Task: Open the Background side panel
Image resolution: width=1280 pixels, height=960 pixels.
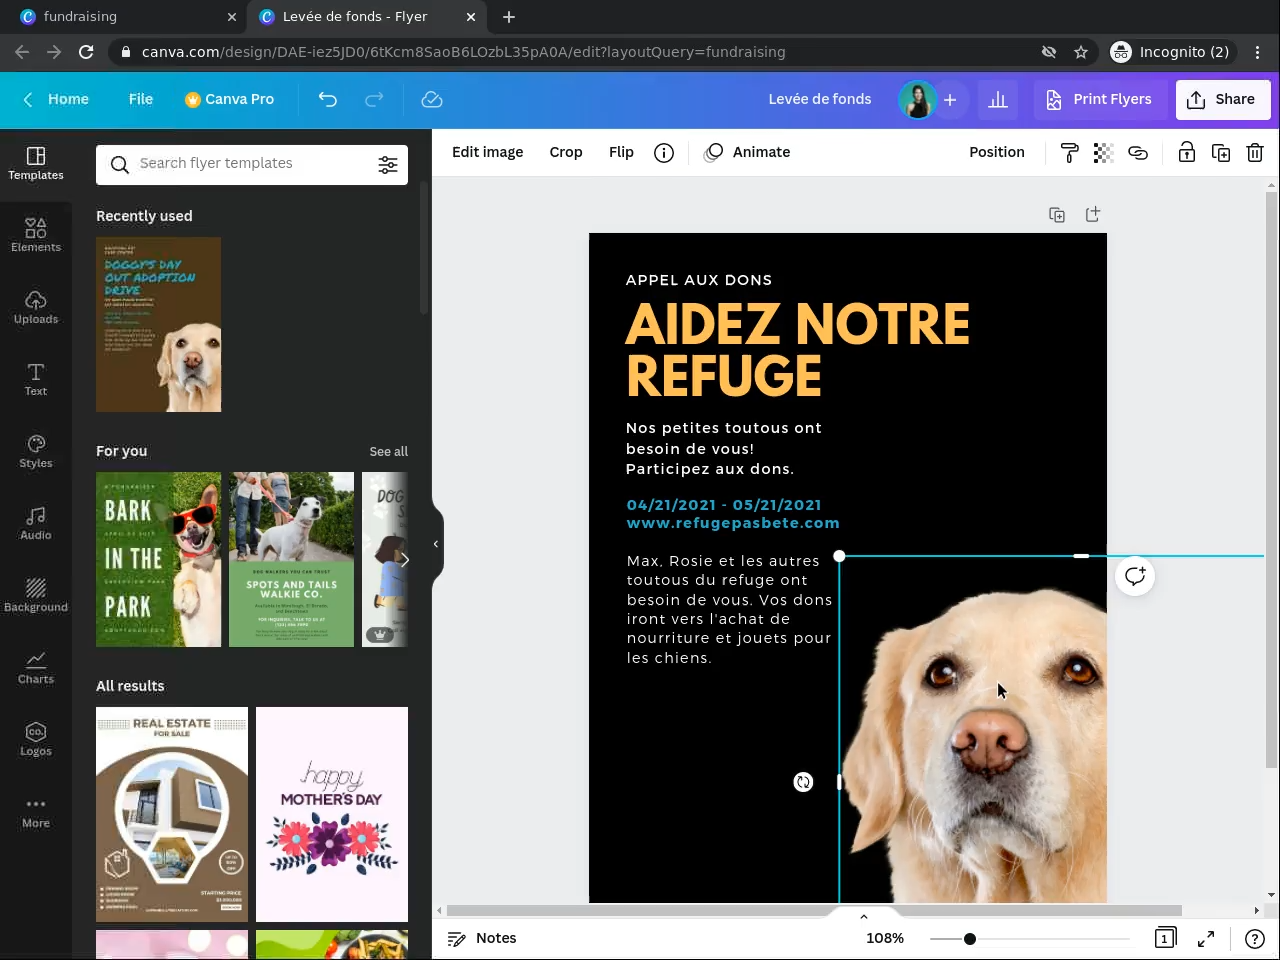Action: (36, 595)
